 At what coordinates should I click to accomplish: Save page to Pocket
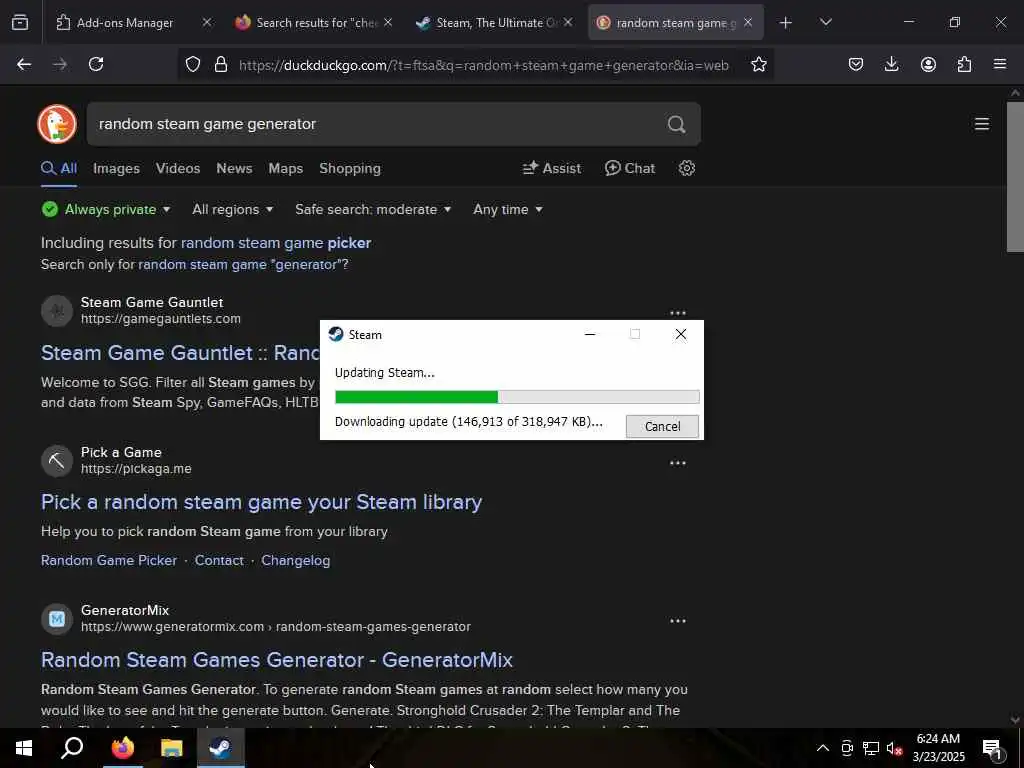(856, 64)
